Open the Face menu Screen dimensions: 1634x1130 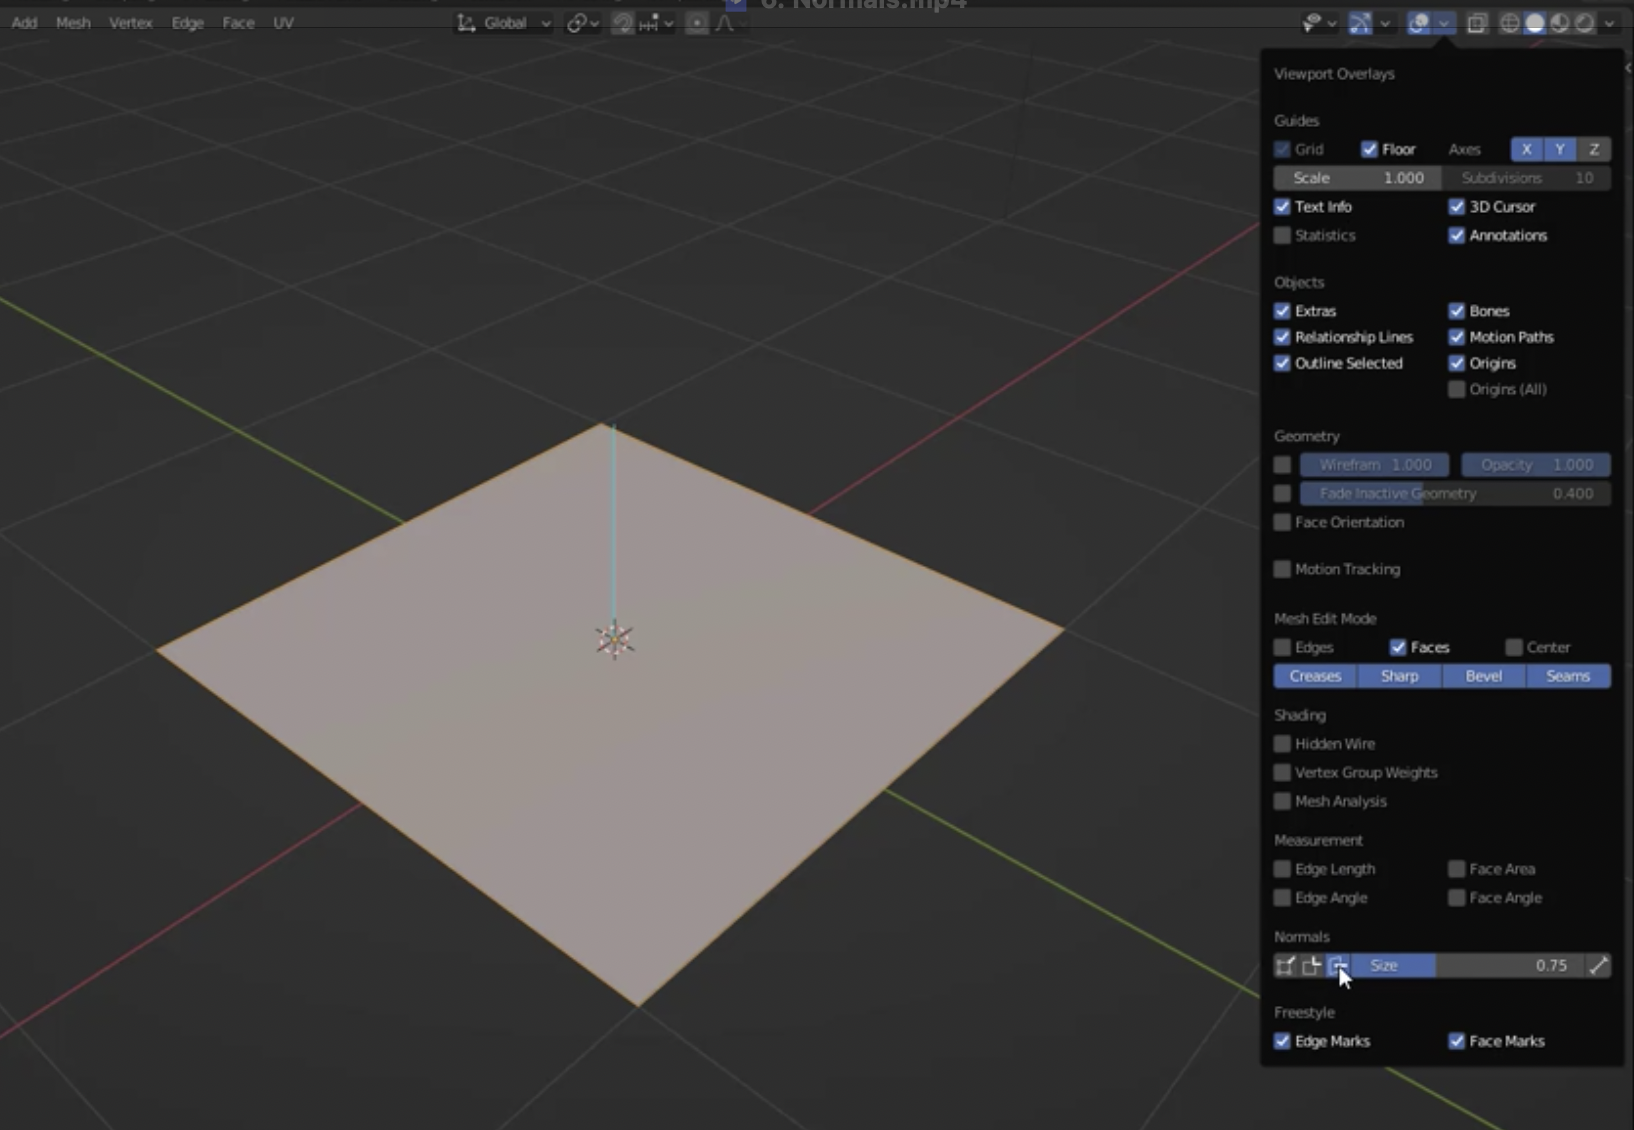pos(238,23)
